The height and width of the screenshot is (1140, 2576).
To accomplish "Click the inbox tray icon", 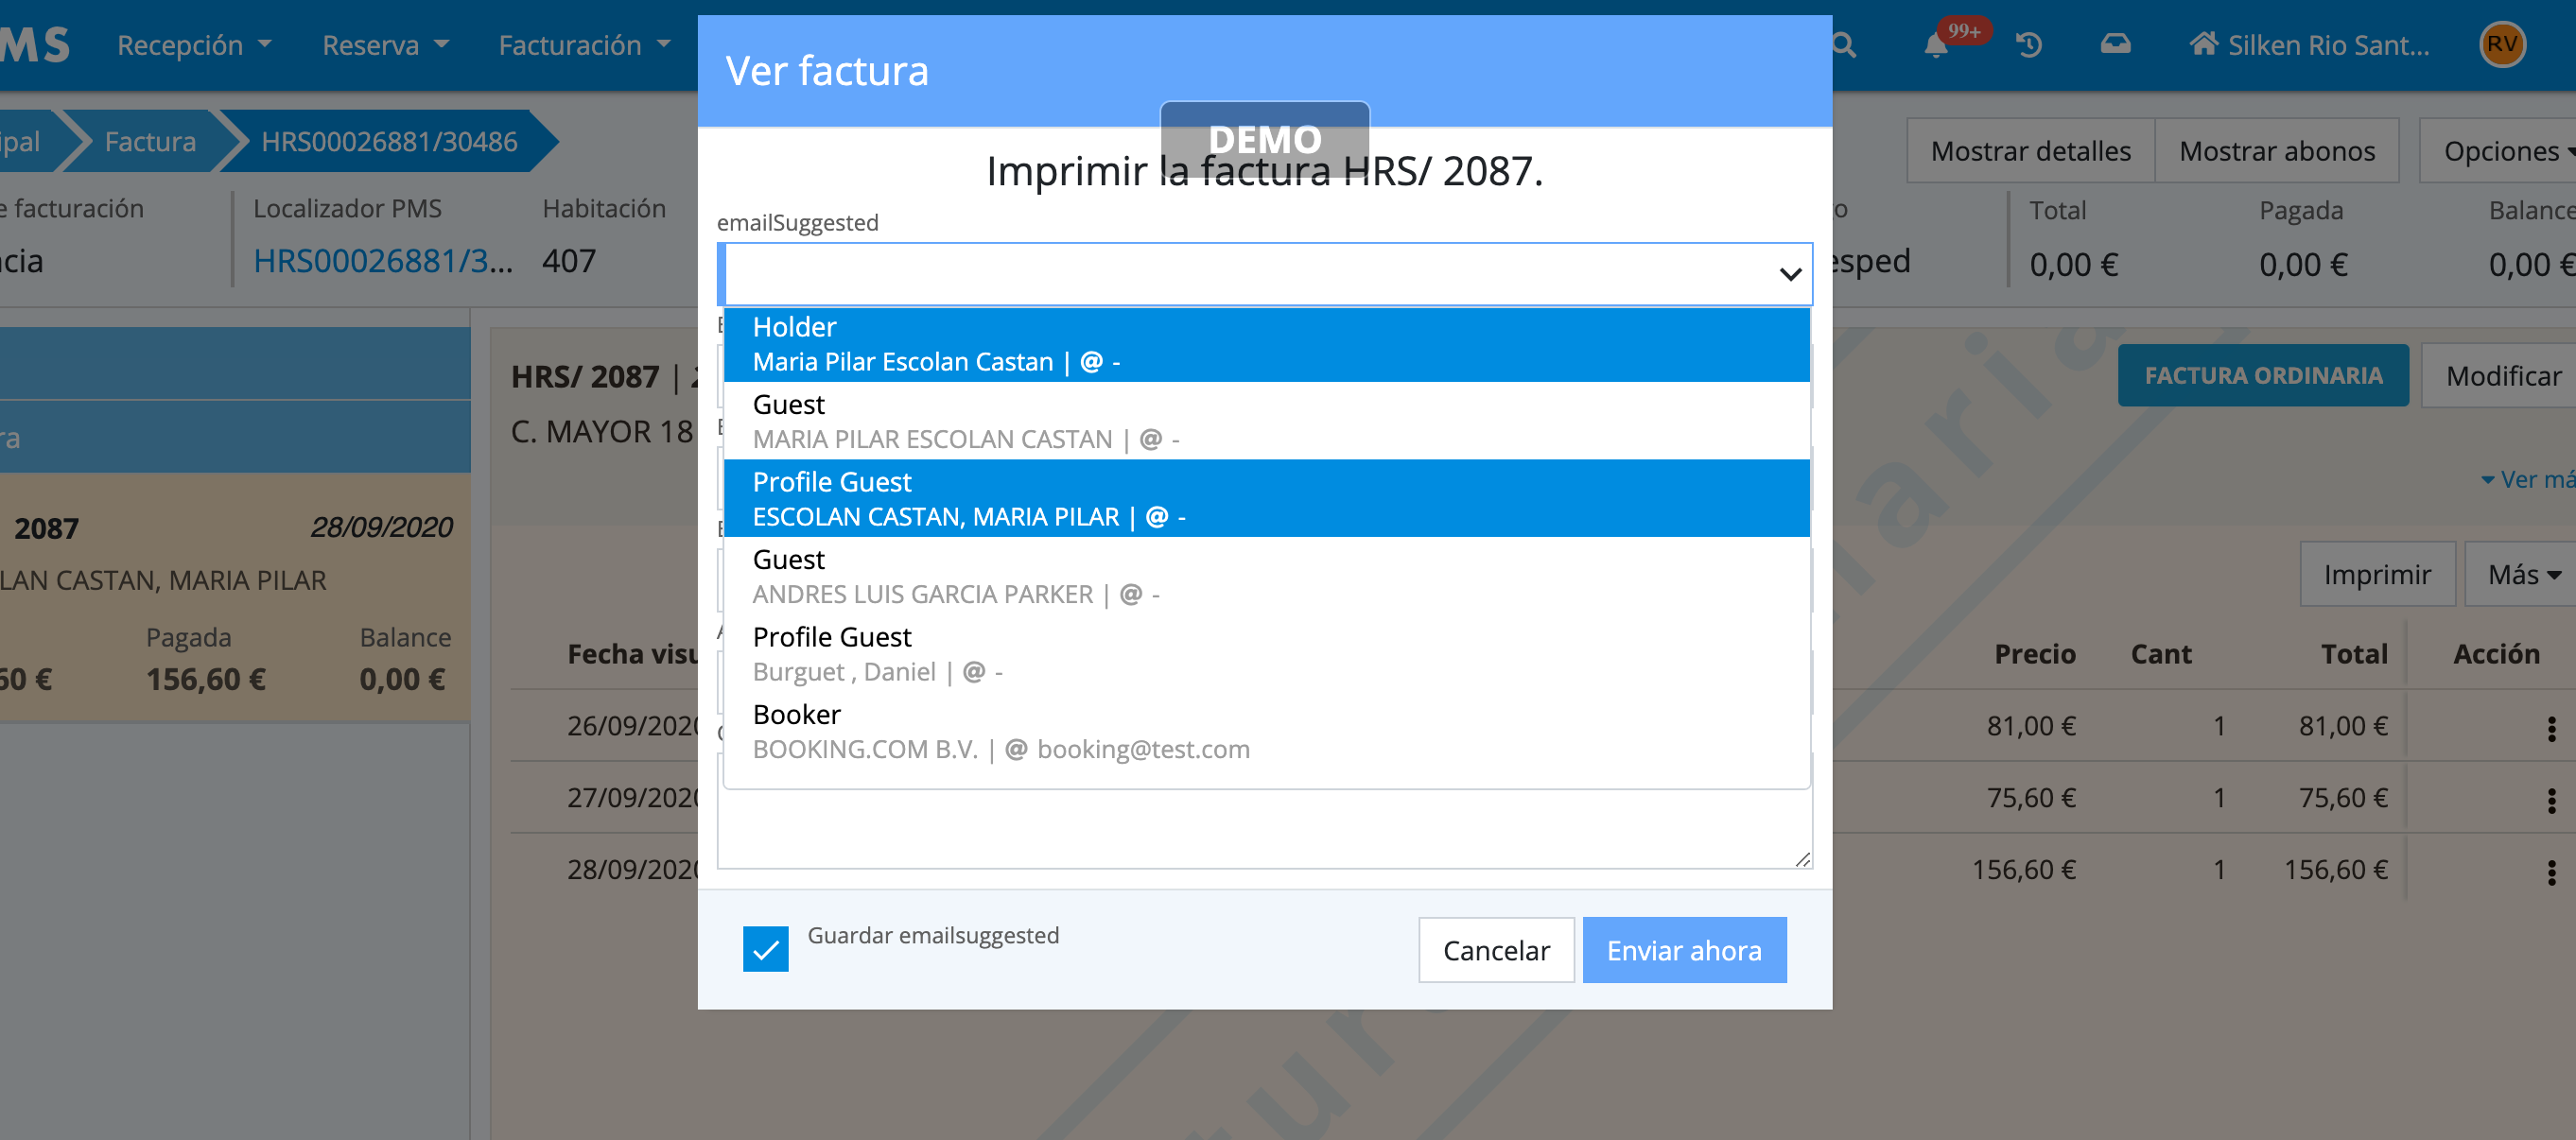I will (x=2115, y=44).
